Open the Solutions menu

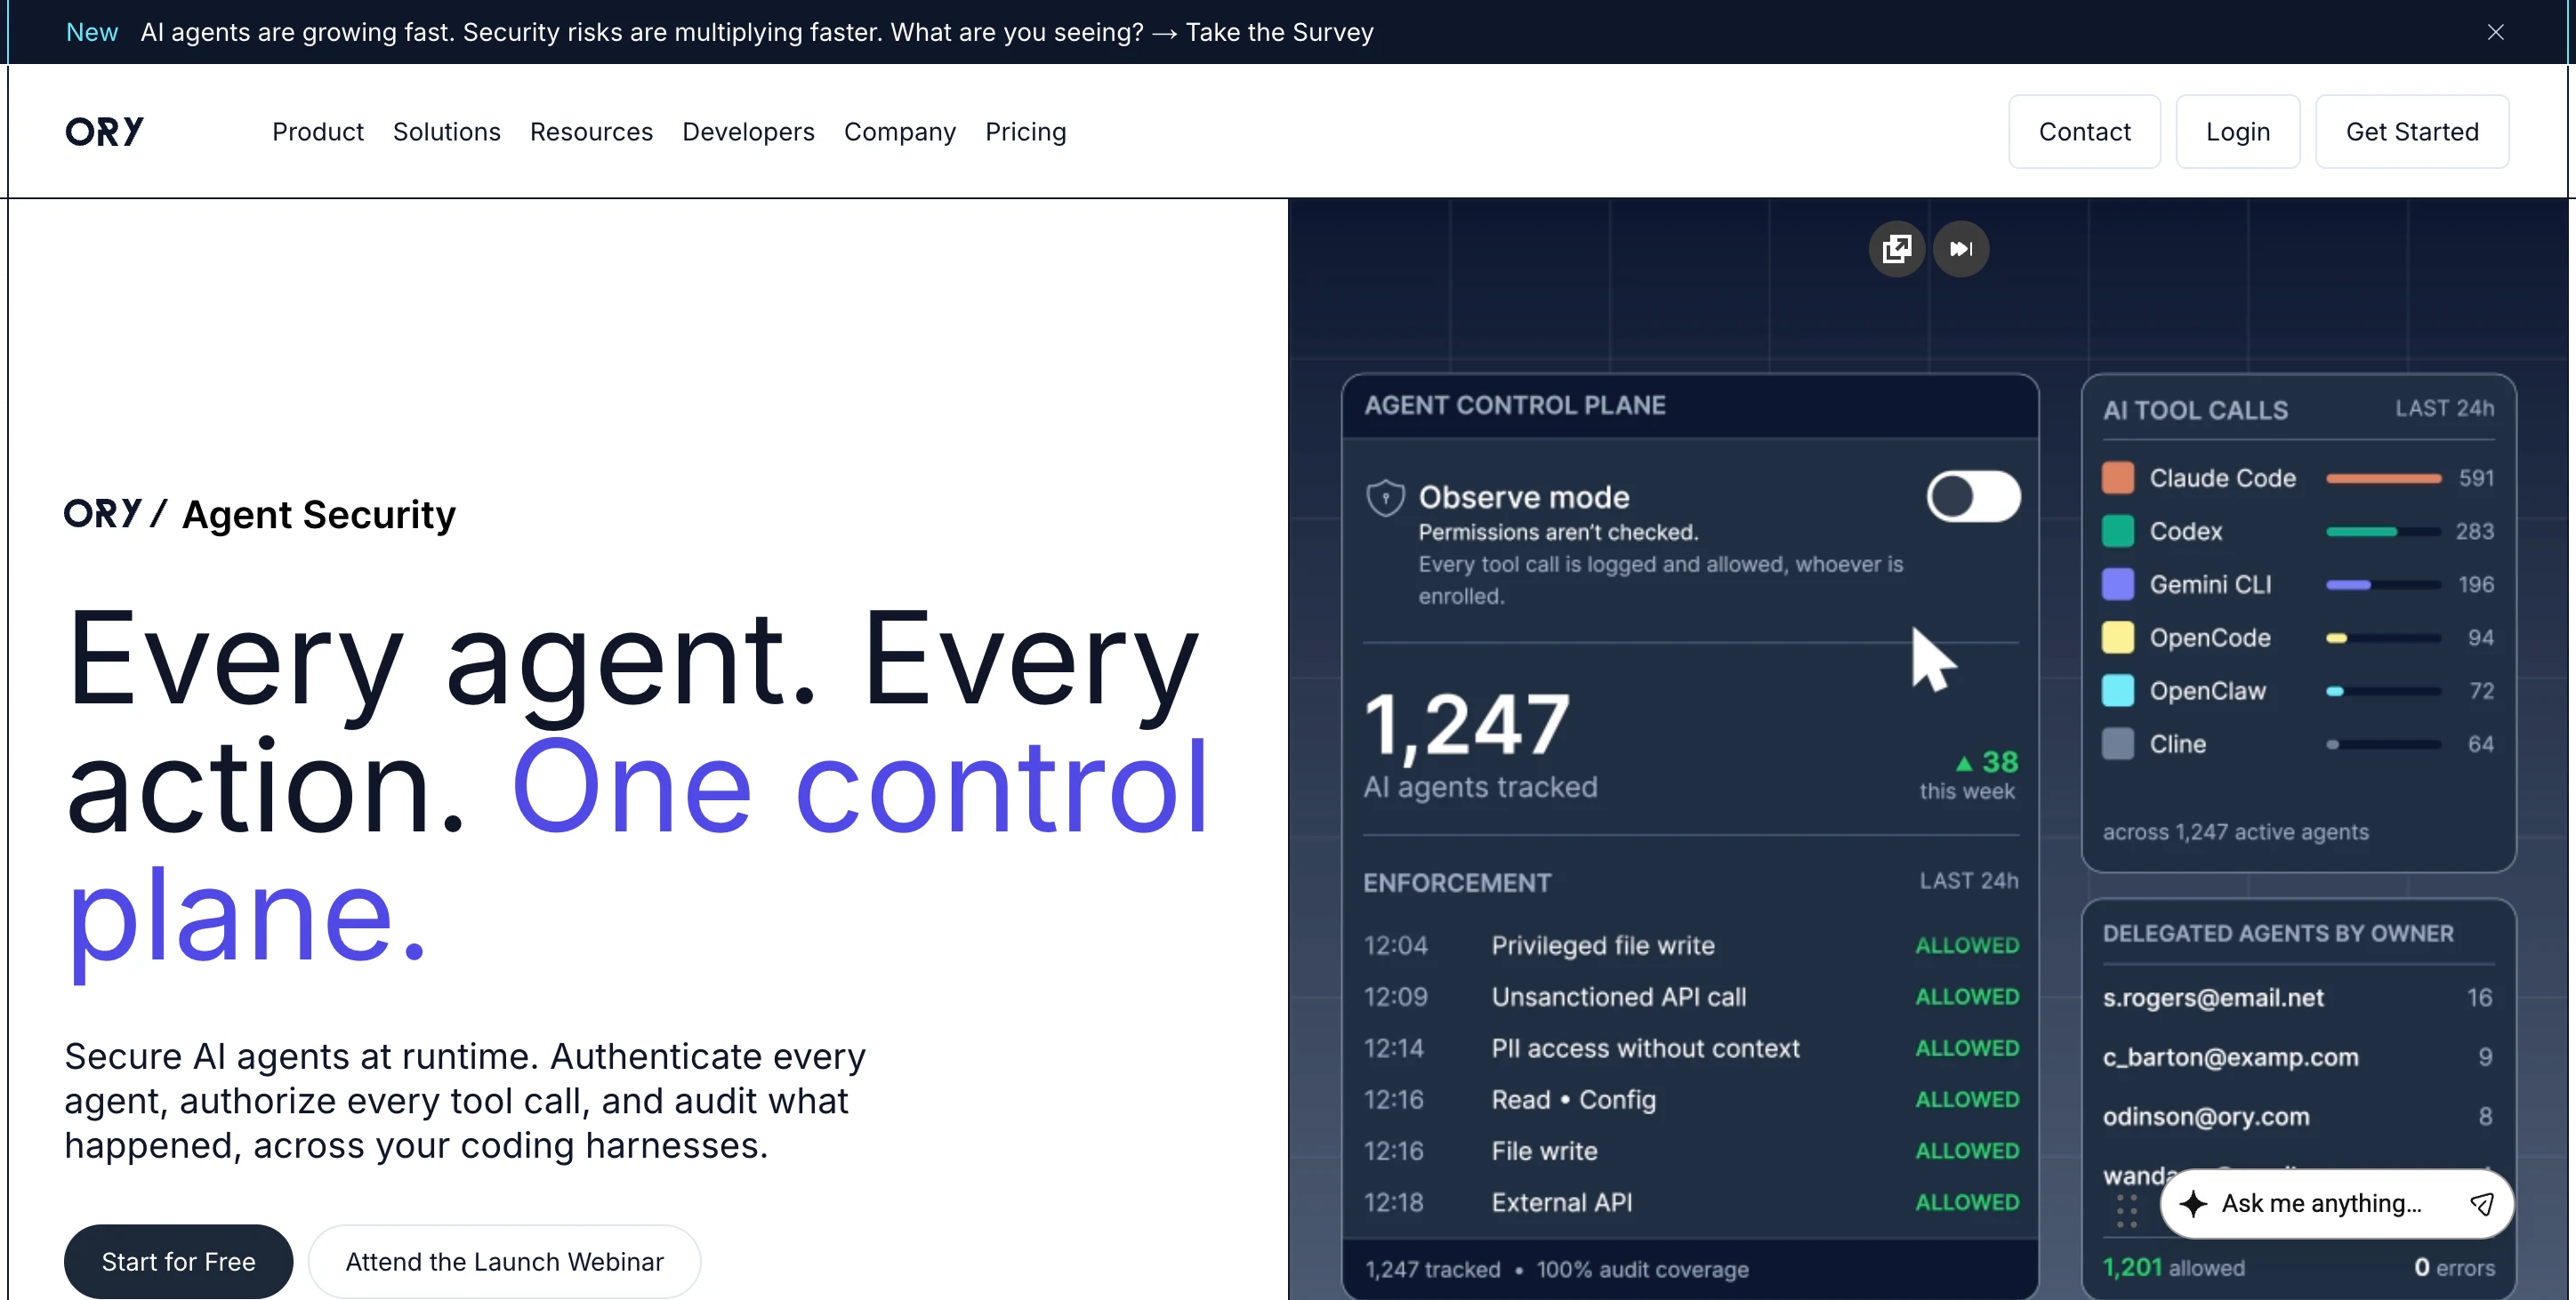point(446,132)
